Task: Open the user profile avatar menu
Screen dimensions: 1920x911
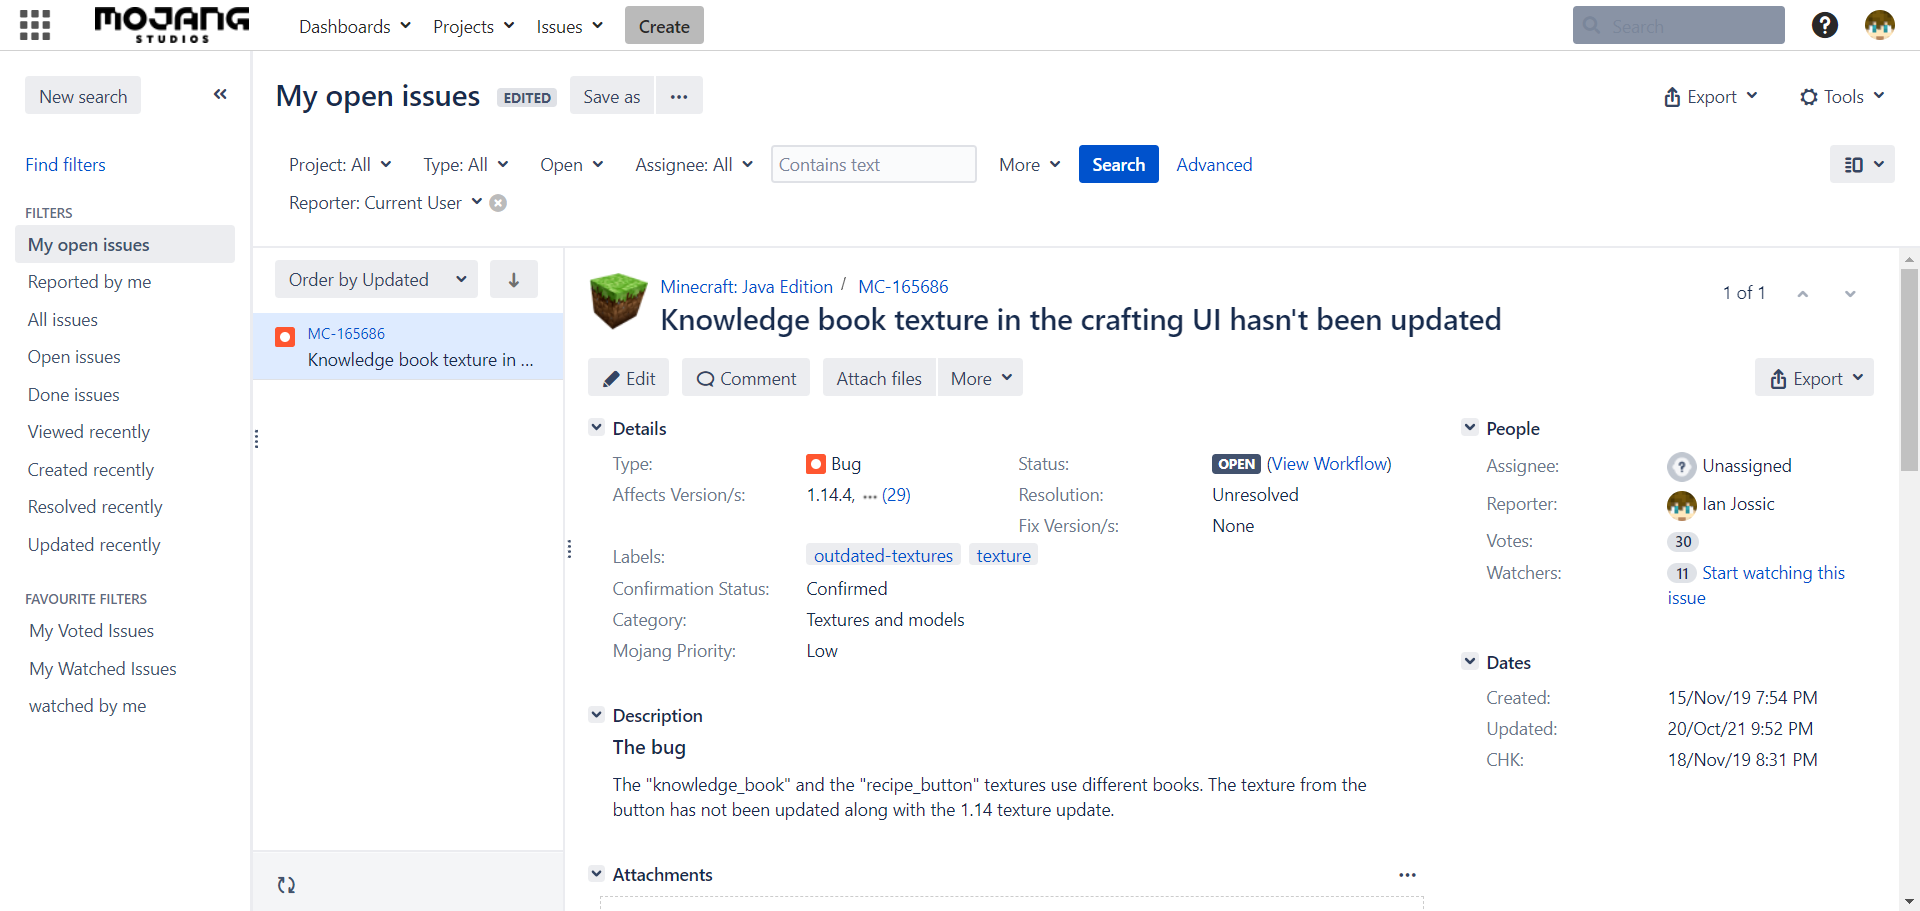Action: (x=1879, y=25)
